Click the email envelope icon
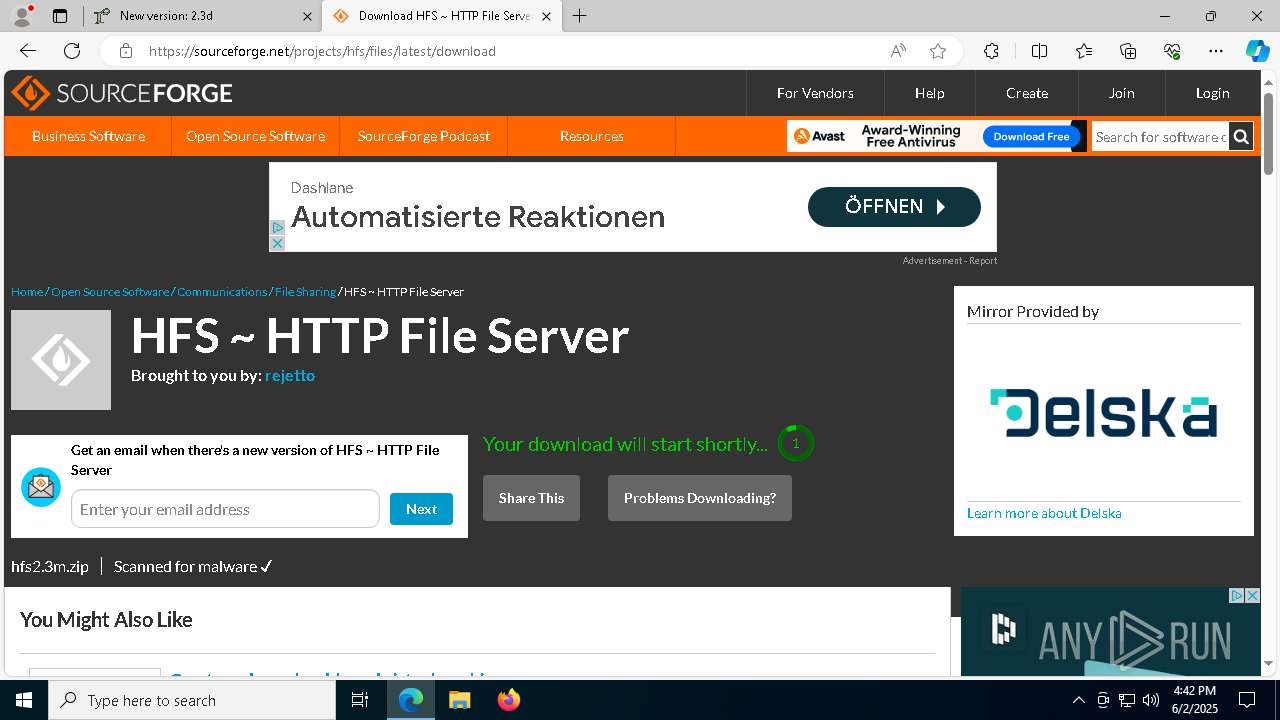This screenshot has width=1280, height=720. point(41,487)
